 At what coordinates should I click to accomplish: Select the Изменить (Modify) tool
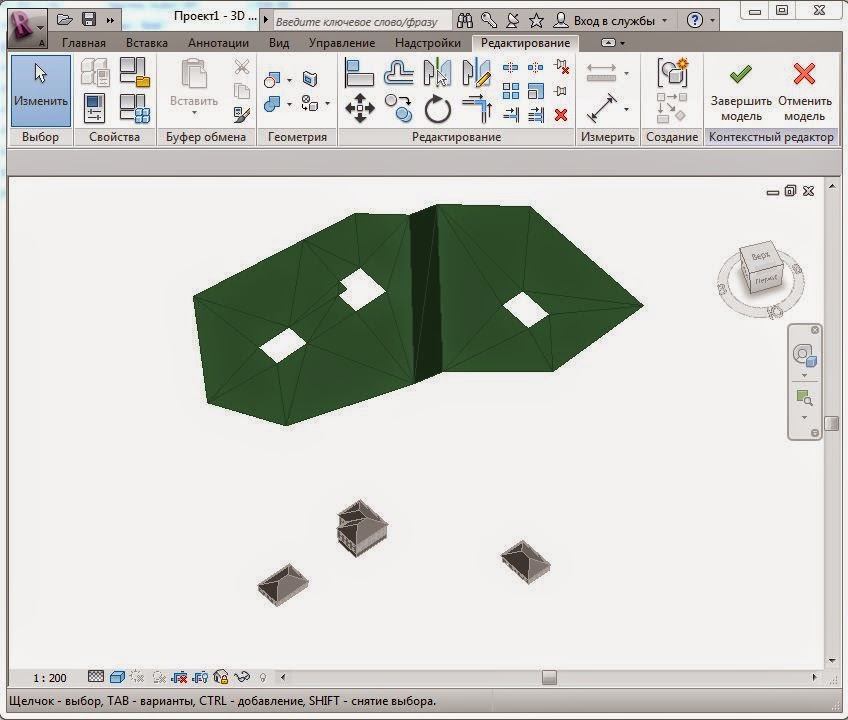(x=41, y=91)
